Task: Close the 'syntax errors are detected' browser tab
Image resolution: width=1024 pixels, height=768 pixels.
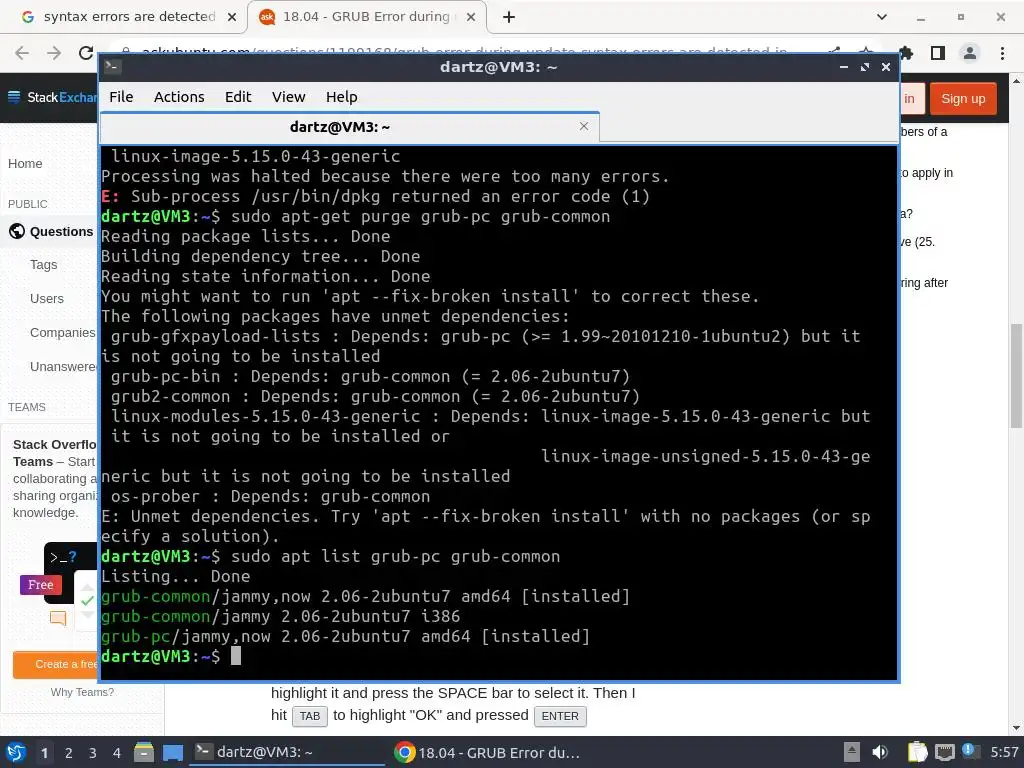Action: tap(232, 17)
